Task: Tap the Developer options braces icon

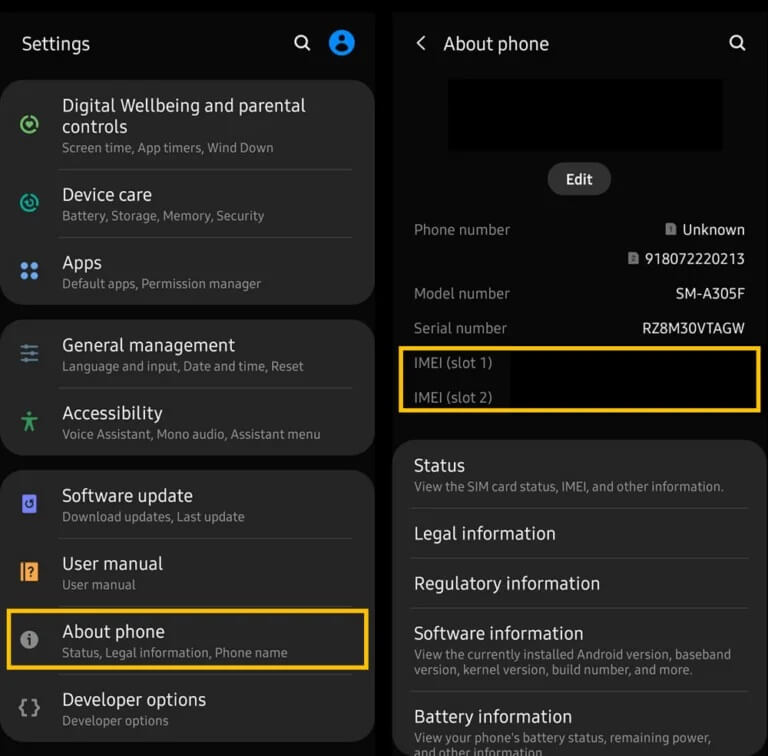Action: click(30, 708)
